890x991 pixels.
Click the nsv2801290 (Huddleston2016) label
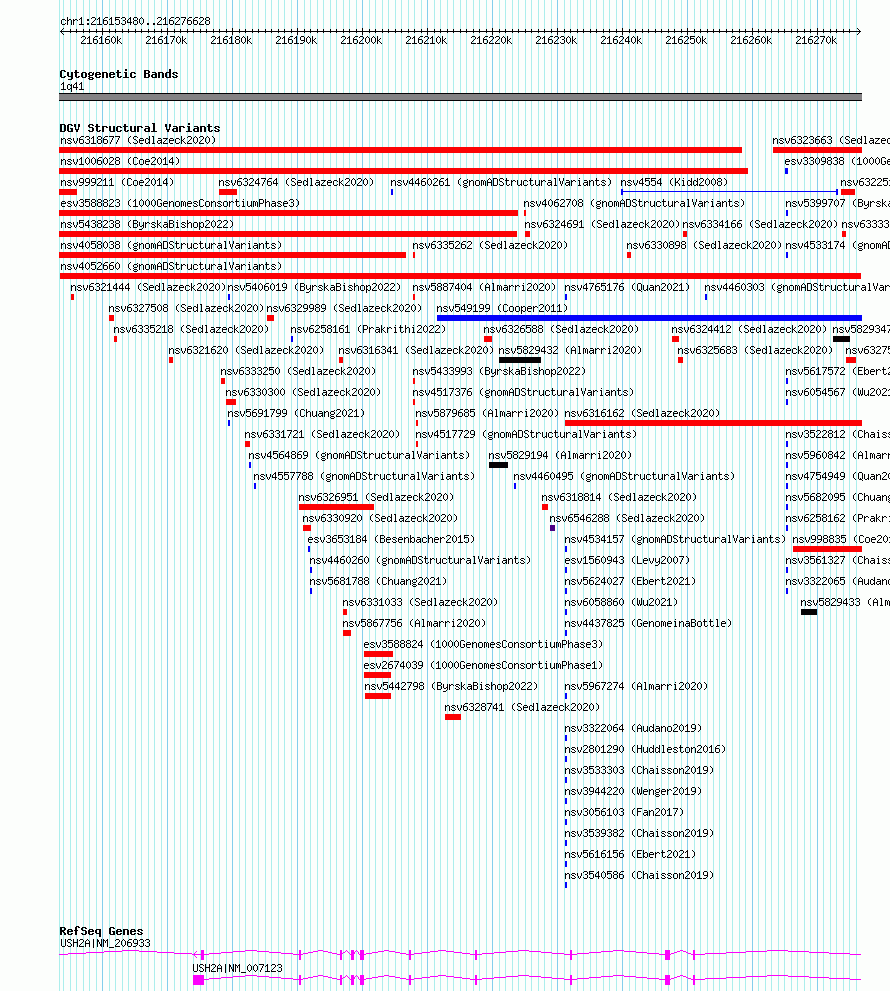pyautogui.click(x=645, y=749)
